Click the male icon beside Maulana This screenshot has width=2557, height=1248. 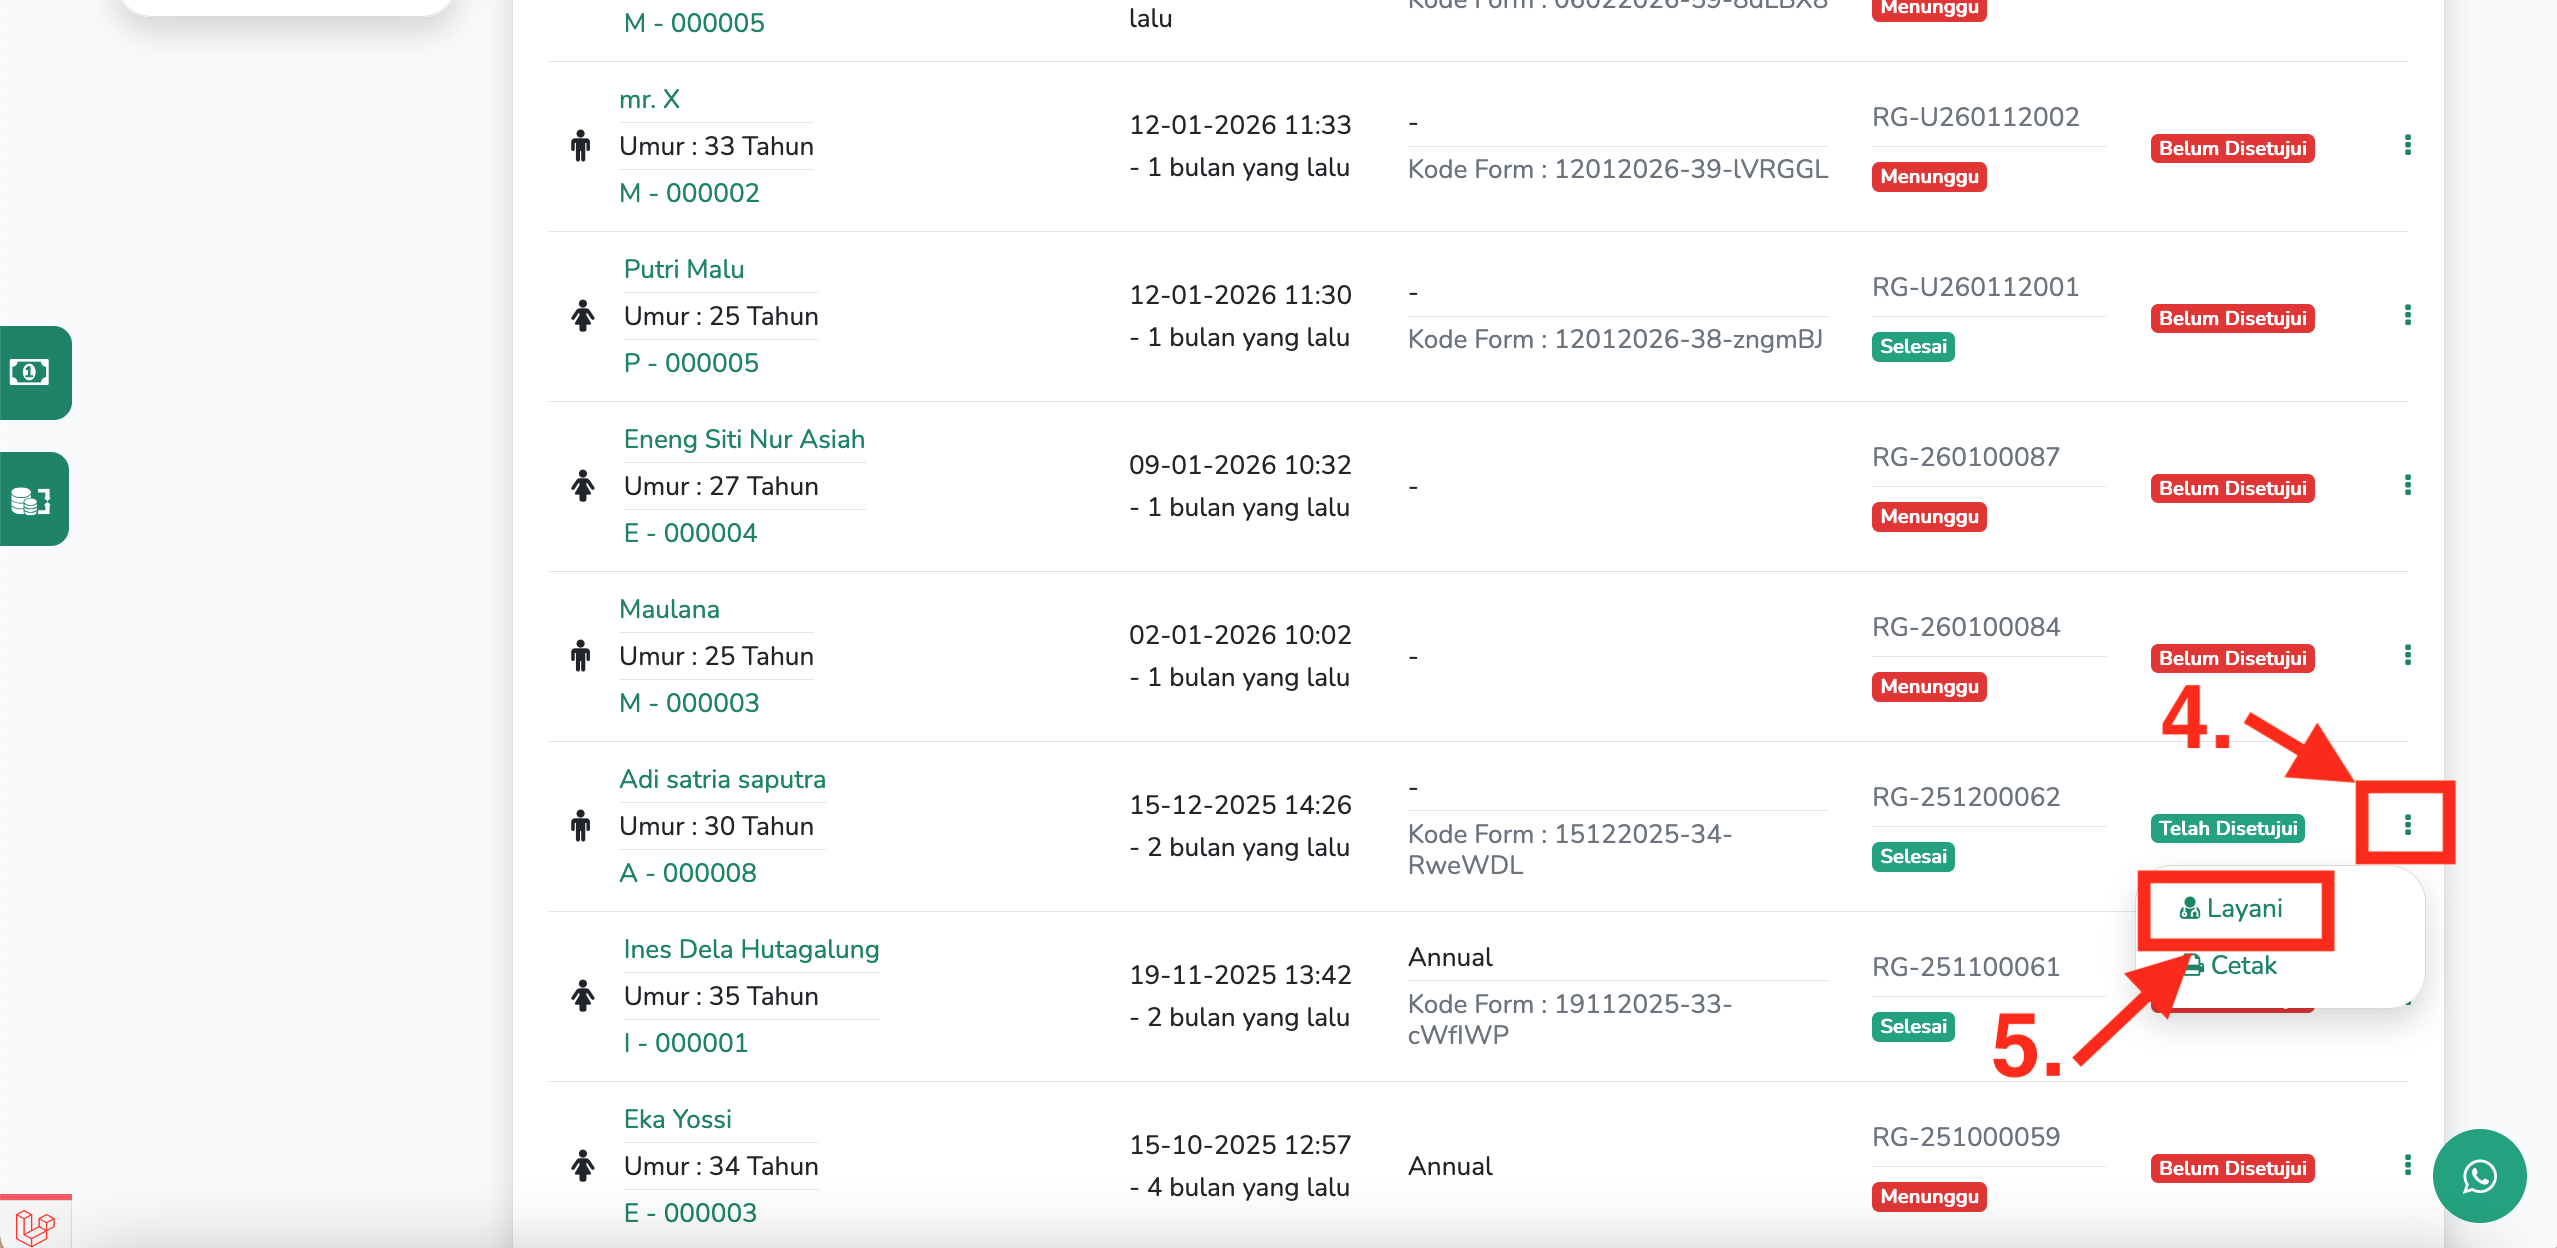[x=580, y=656]
